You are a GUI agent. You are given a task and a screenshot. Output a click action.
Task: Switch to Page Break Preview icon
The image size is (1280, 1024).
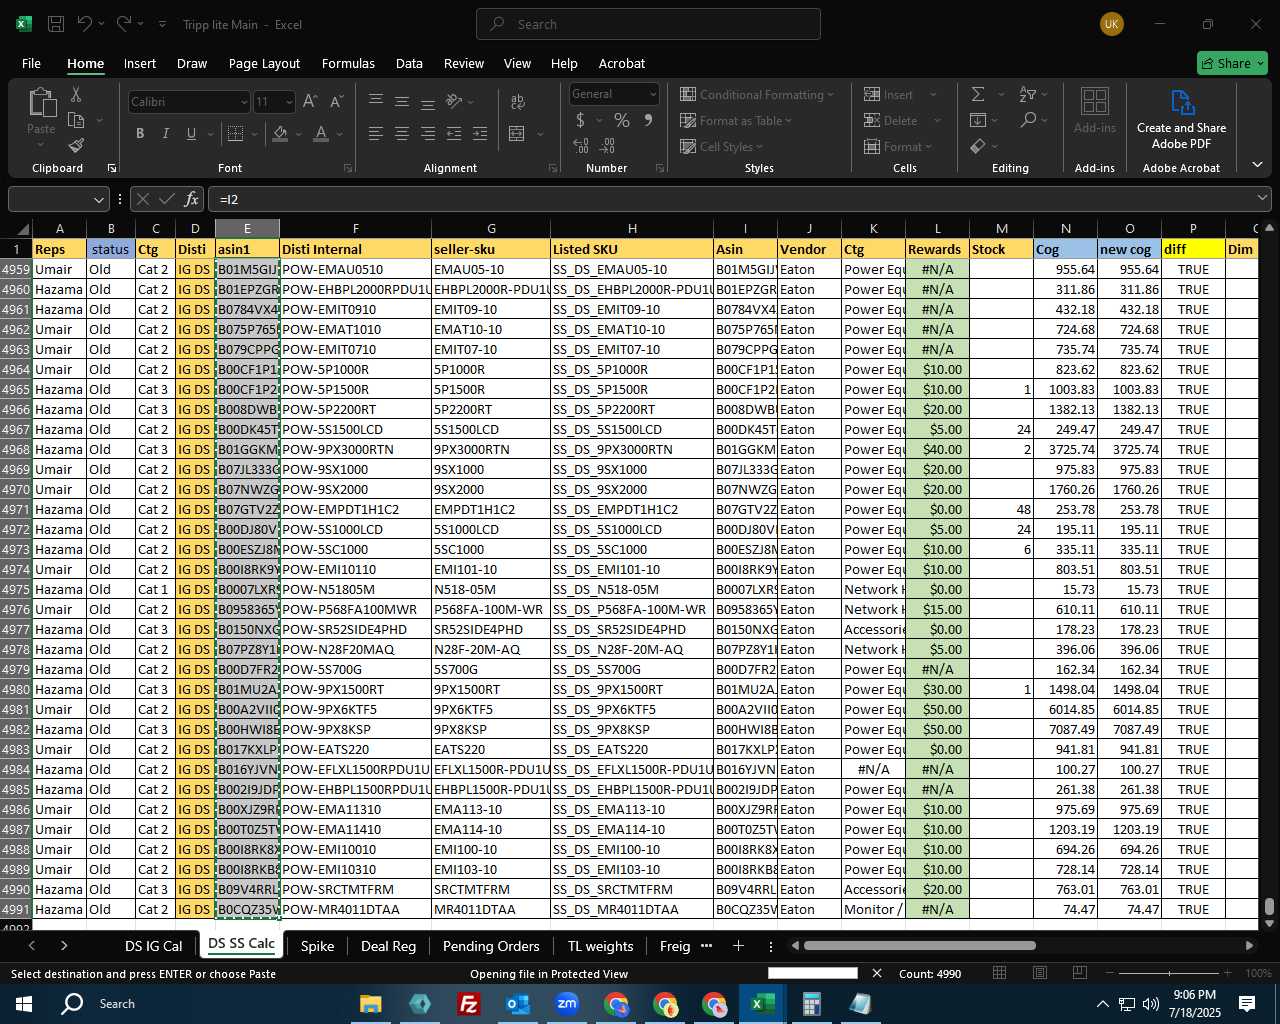pos(1080,973)
